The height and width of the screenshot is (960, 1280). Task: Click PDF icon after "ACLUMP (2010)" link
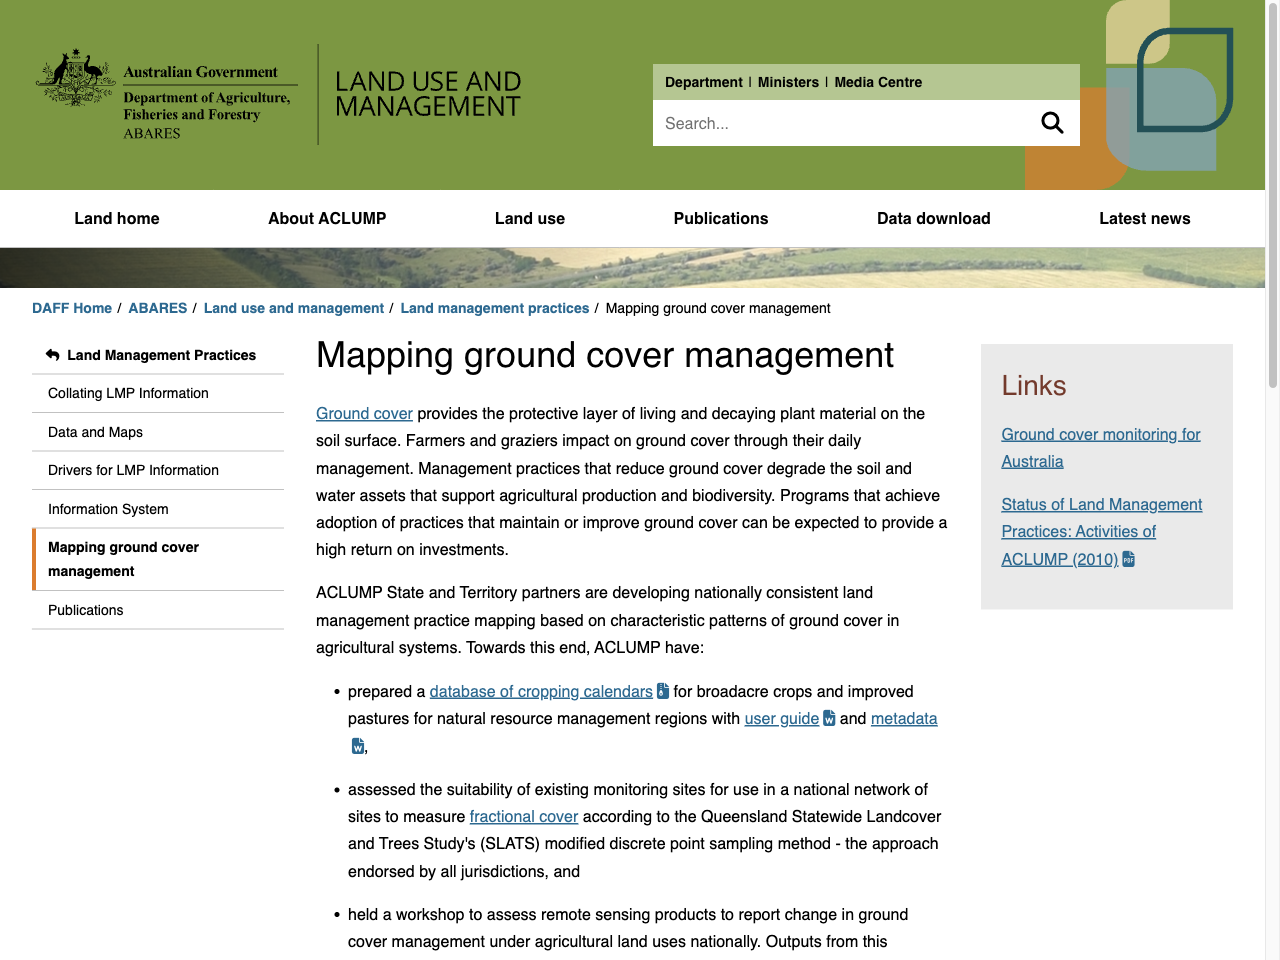(x=1128, y=559)
